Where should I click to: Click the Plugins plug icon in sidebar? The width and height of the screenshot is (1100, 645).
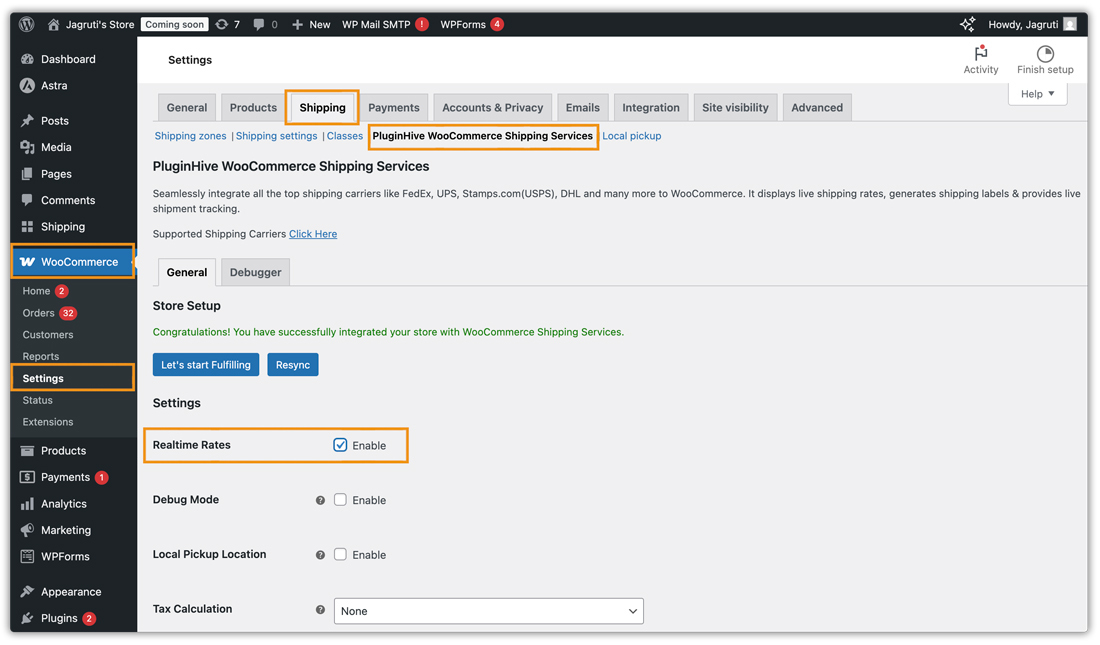click(x=27, y=618)
